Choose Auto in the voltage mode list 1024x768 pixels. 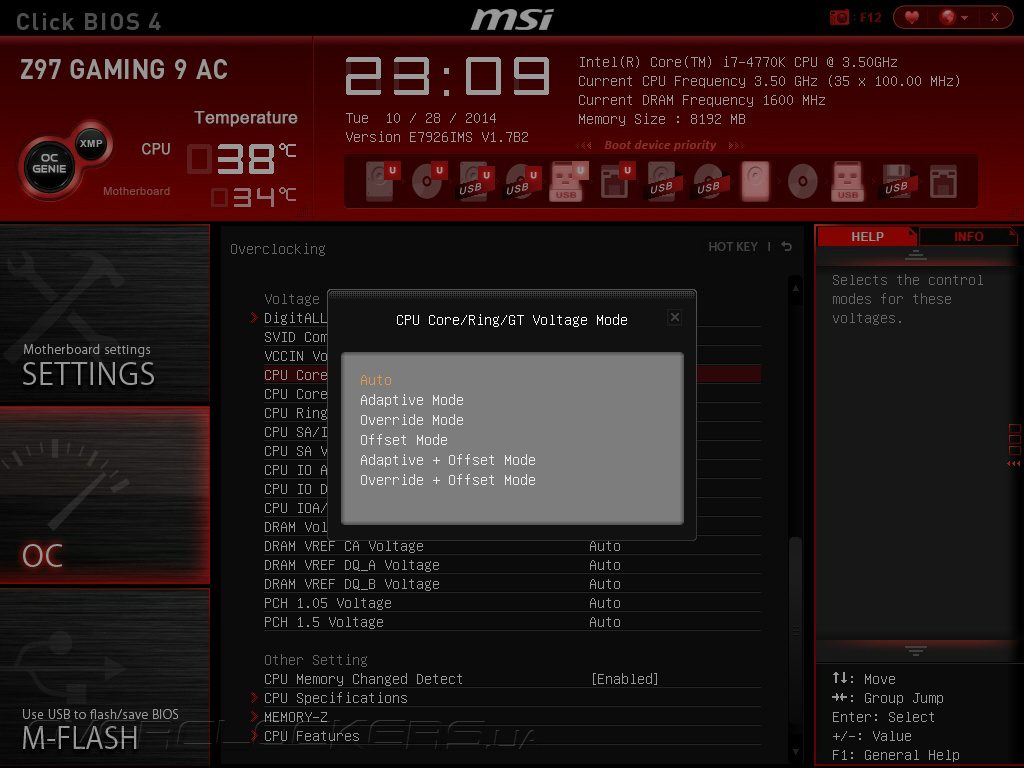tap(376, 380)
